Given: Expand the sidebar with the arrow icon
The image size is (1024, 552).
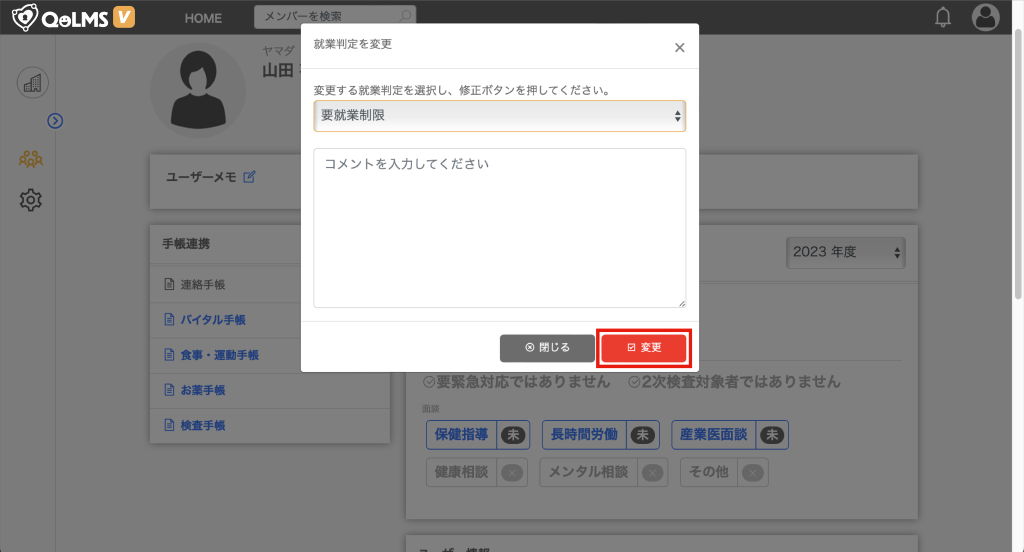Looking at the screenshot, I should 56,120.
